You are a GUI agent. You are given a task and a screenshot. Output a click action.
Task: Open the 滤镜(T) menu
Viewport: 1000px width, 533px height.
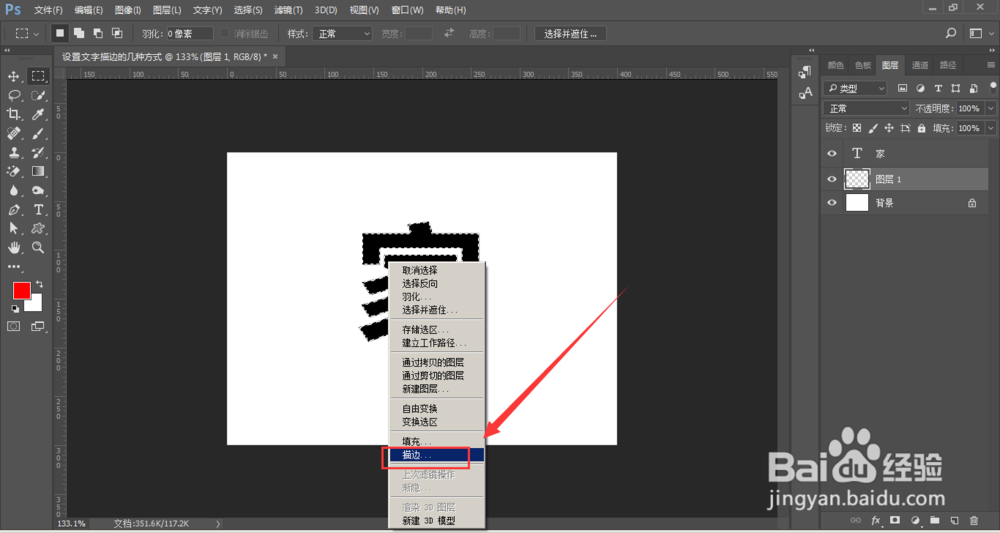pyautogui.click(x=288, y=10)
